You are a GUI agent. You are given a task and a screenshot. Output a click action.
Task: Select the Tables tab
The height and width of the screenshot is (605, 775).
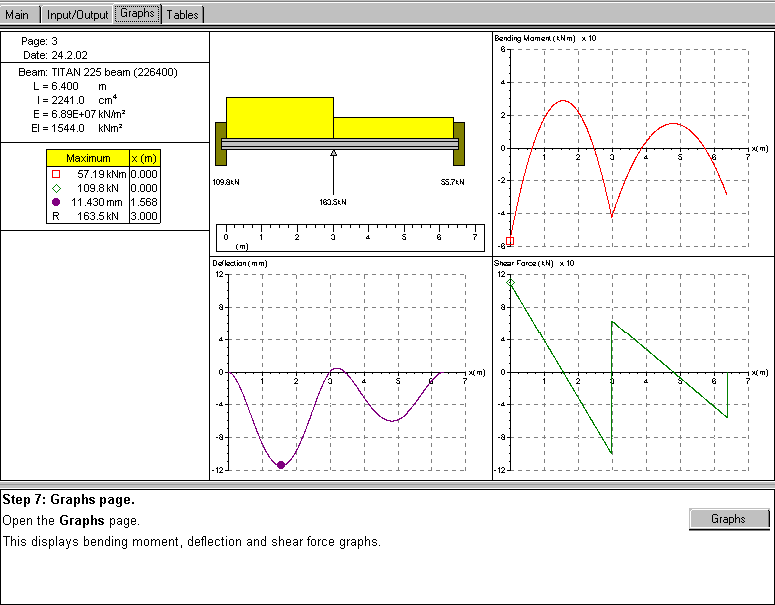(x=182, y=14)
